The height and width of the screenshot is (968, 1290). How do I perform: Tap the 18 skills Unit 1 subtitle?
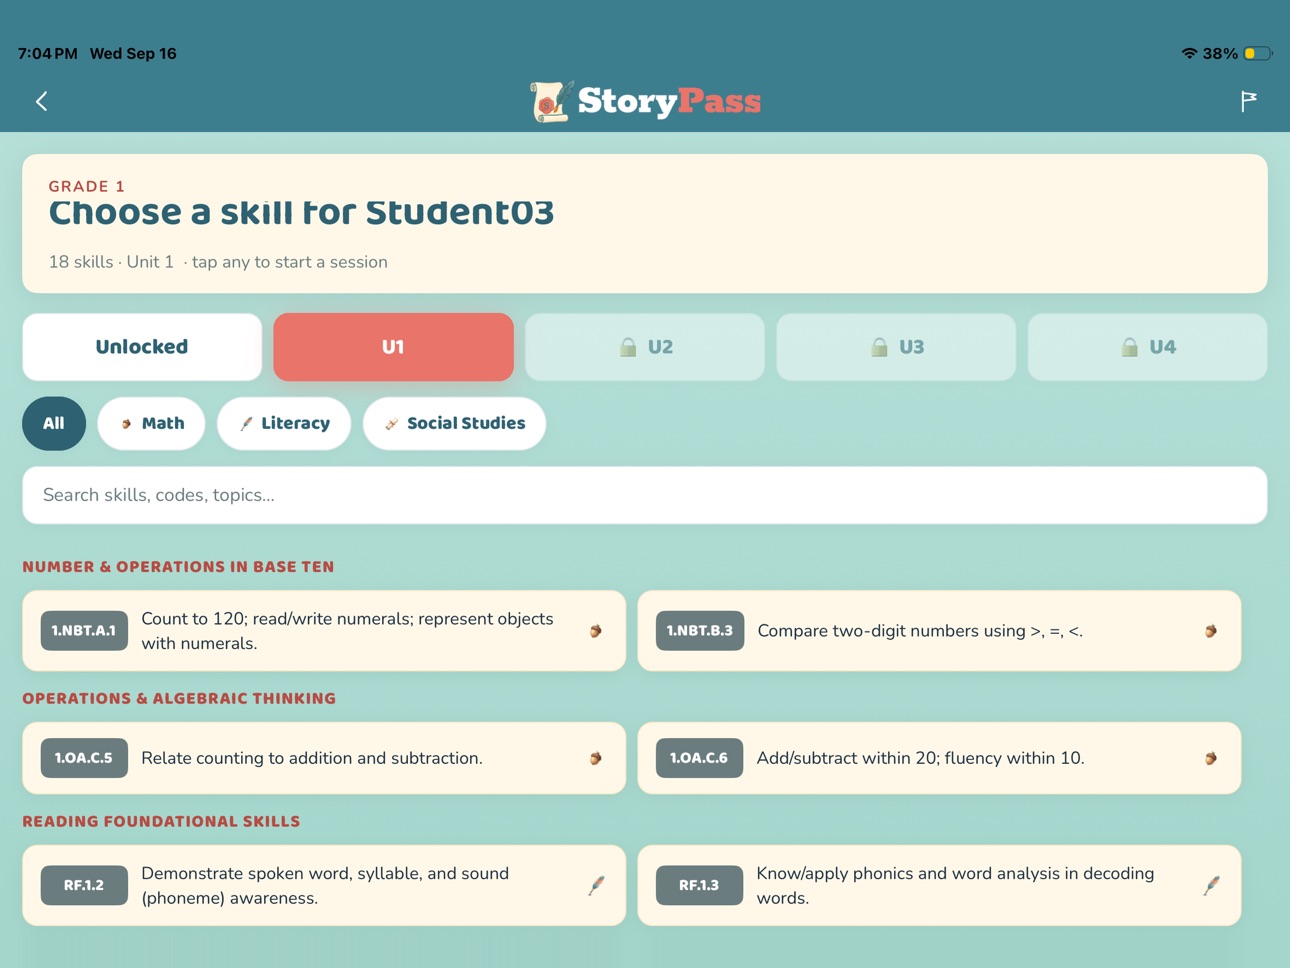click(x=218, y=262)
